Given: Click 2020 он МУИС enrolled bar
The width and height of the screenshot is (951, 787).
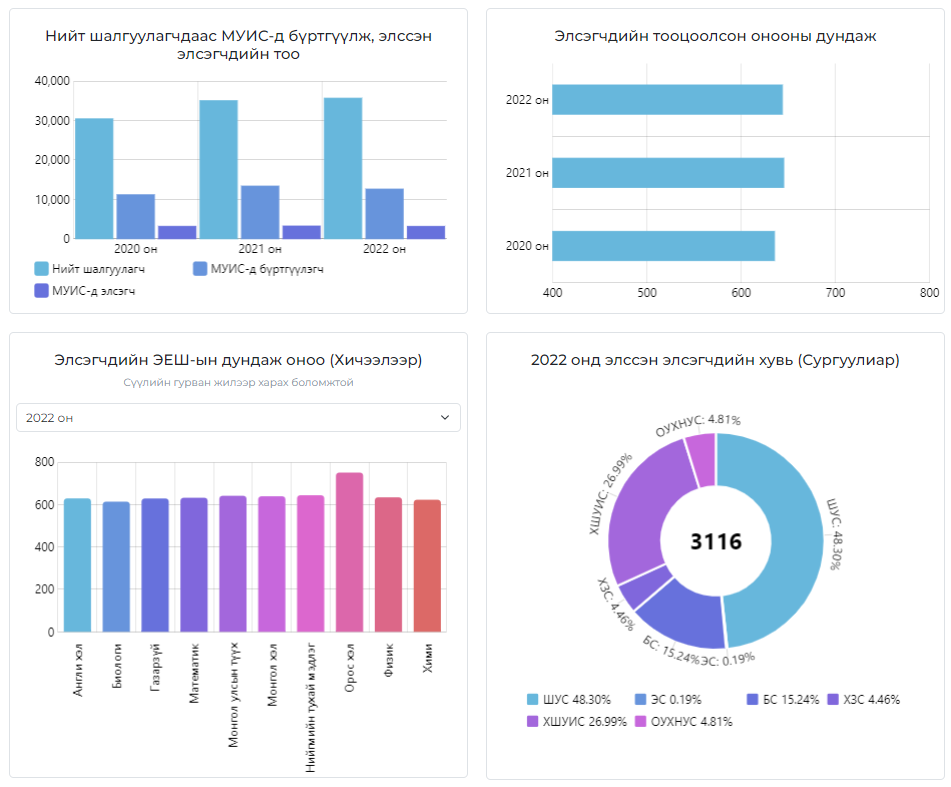Looking at the screenshot, I should [x=177, y=232].
